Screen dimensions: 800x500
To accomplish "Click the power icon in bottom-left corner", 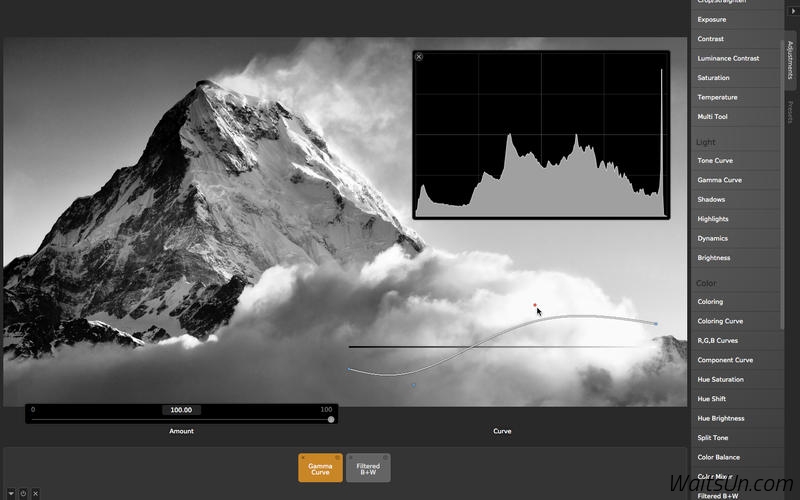I will (x=23, y=493).
